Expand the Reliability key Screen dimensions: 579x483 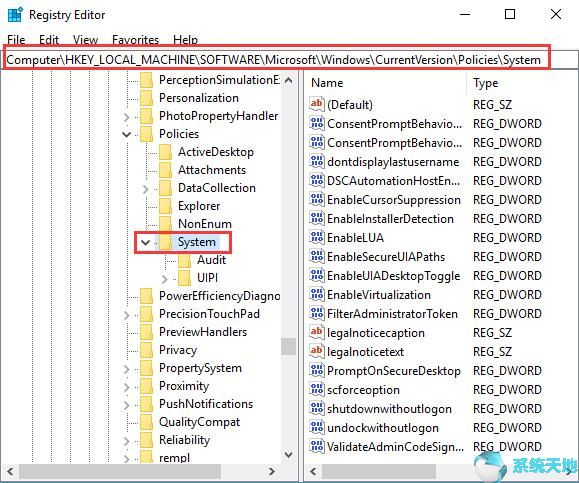127,441
